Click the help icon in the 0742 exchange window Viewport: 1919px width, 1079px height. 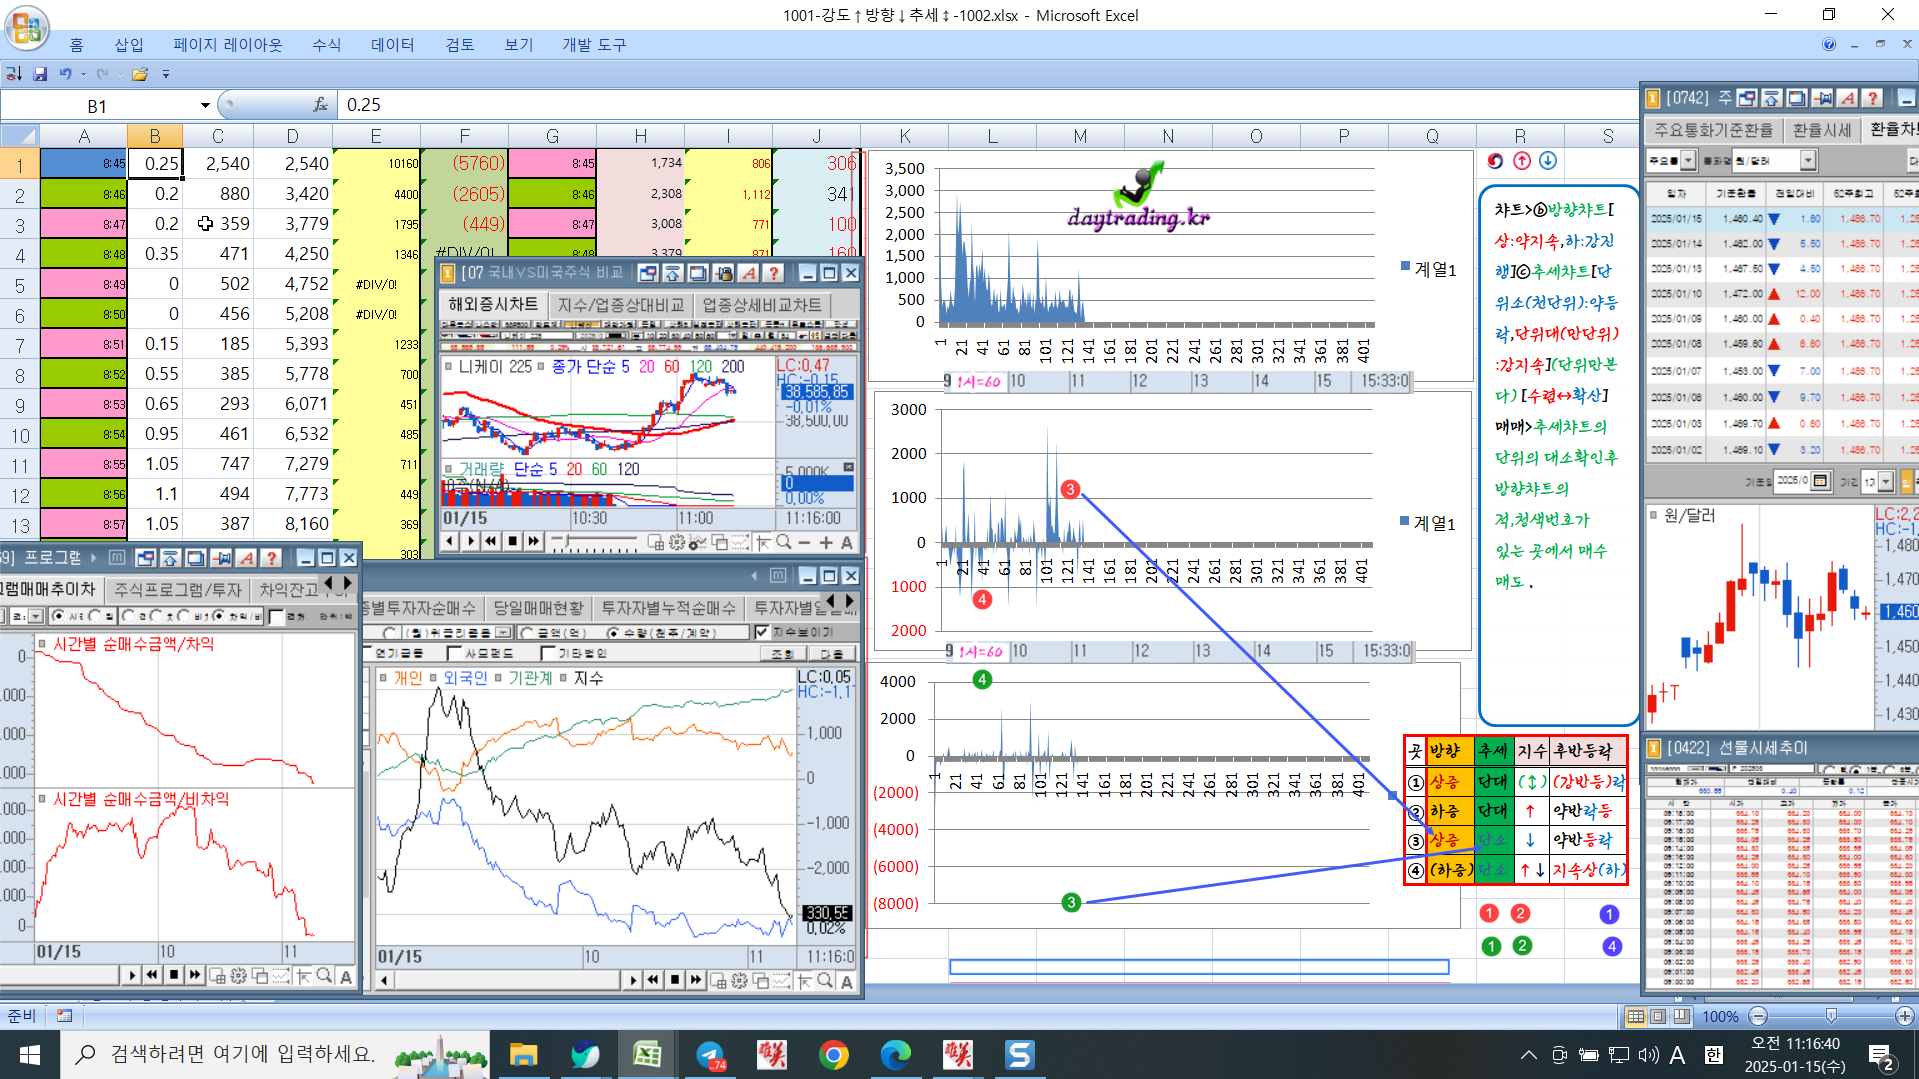point(1872,98)
